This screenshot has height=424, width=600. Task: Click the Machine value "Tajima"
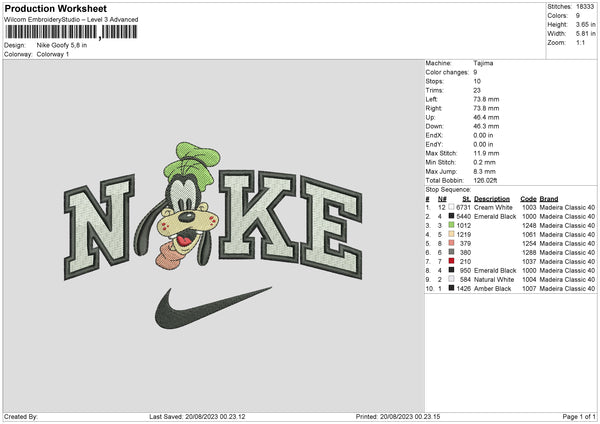(483, 63)
